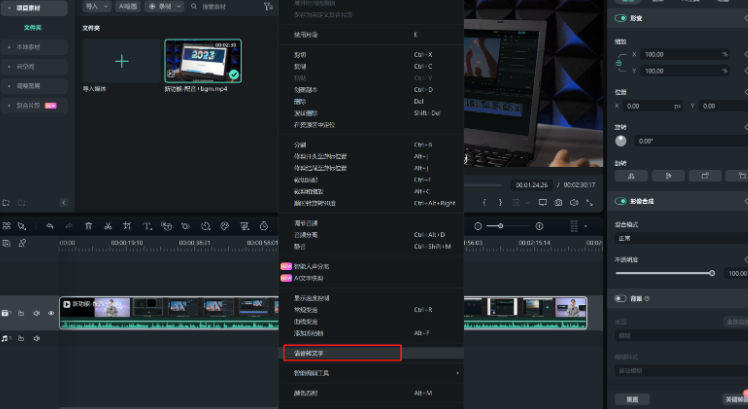Click the AI绘图 button
Image resolution: width=748 pixels, height=409 pixels.
tap(128, 6)
